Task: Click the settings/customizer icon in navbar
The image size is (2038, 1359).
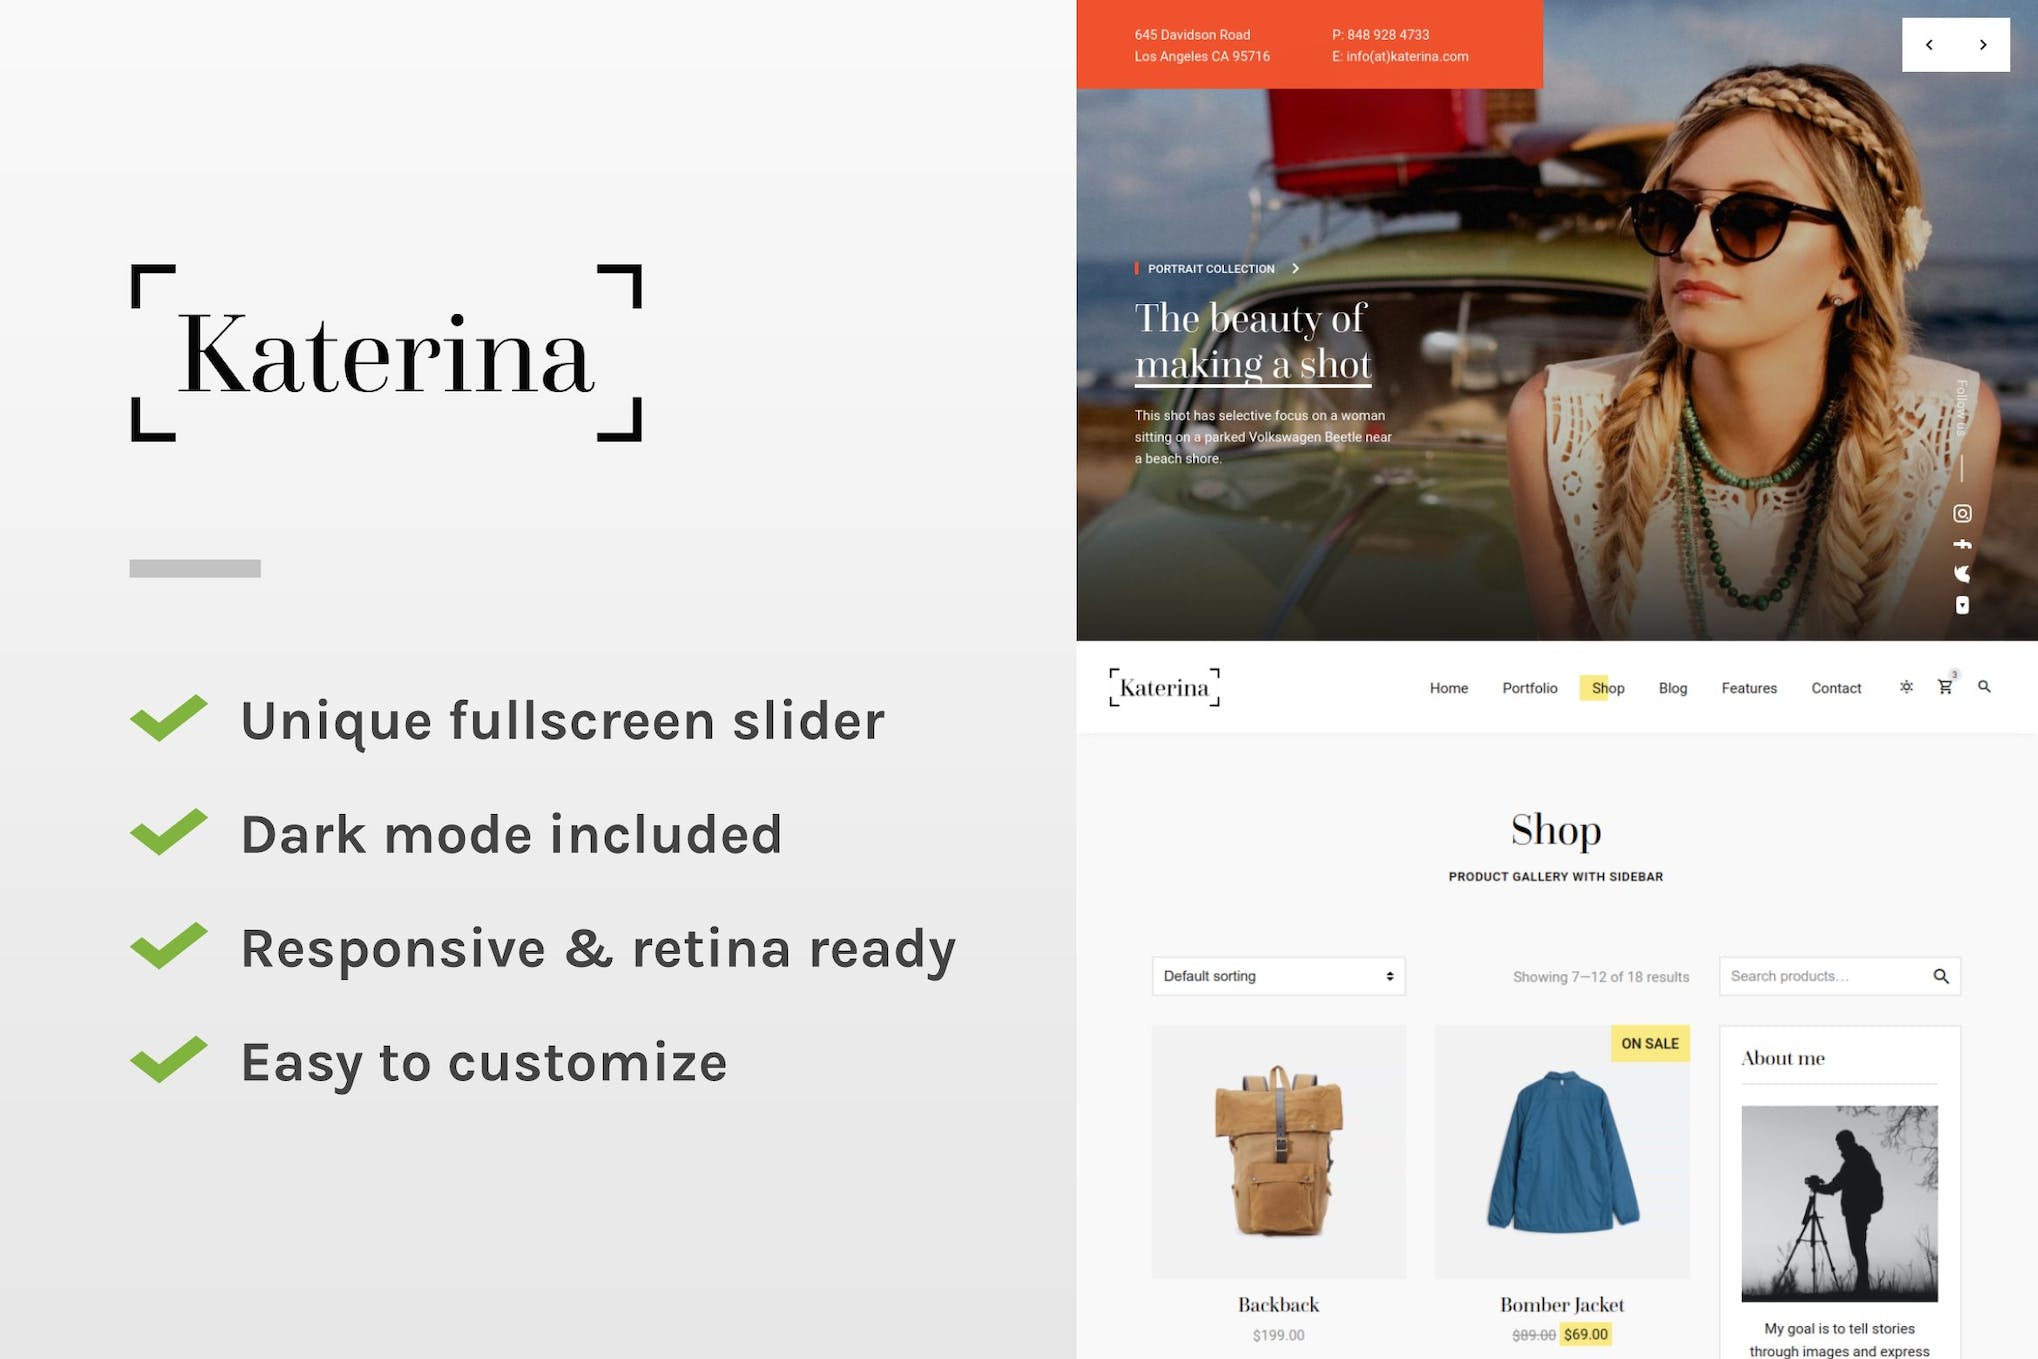Action: [x=1906, y=687]
